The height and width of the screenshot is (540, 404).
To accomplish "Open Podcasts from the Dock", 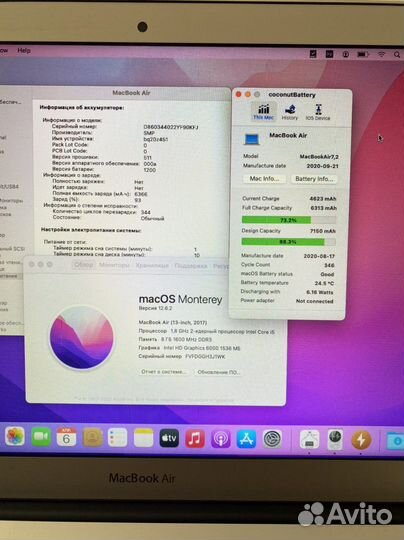I will pos(220,439).
